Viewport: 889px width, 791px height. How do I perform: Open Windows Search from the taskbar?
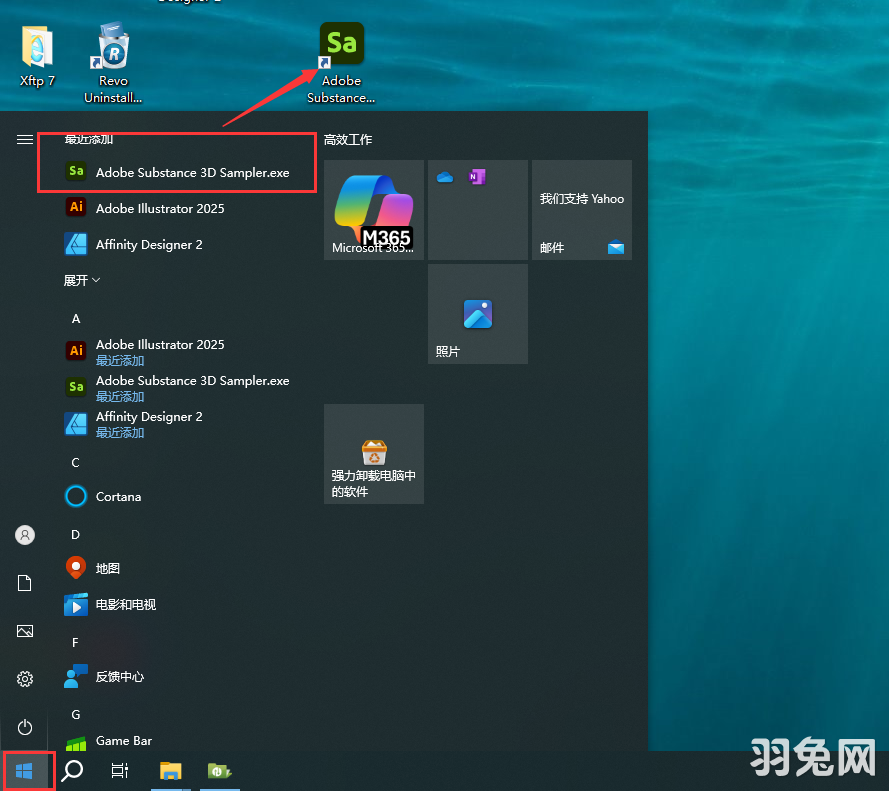72,770
